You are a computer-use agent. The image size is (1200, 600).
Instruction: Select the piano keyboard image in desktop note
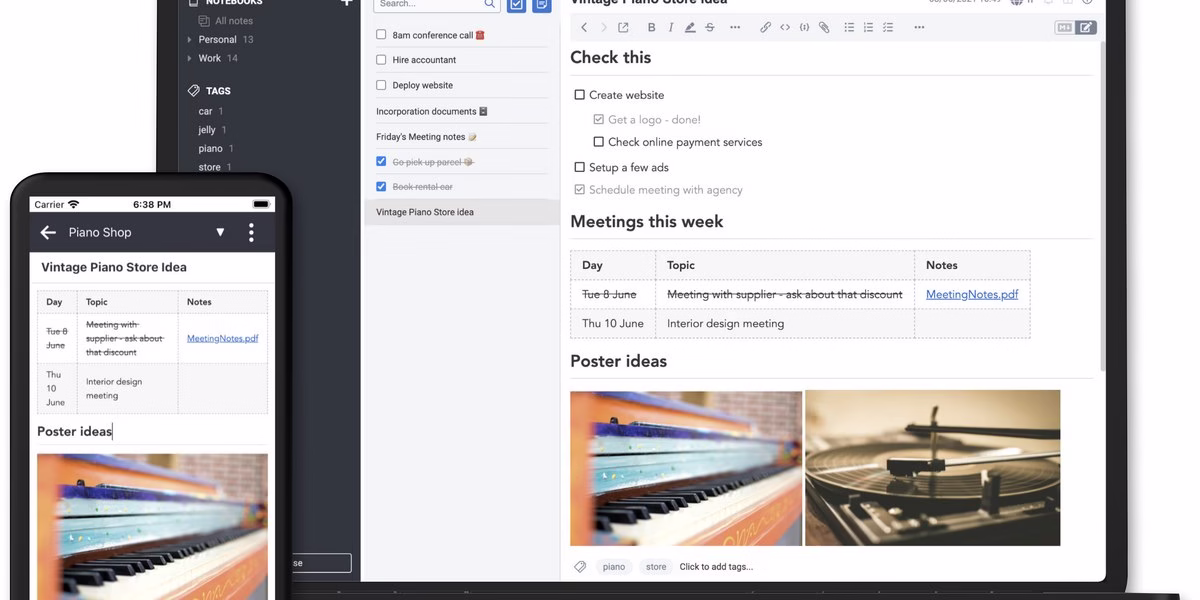[x=686, y=468]
